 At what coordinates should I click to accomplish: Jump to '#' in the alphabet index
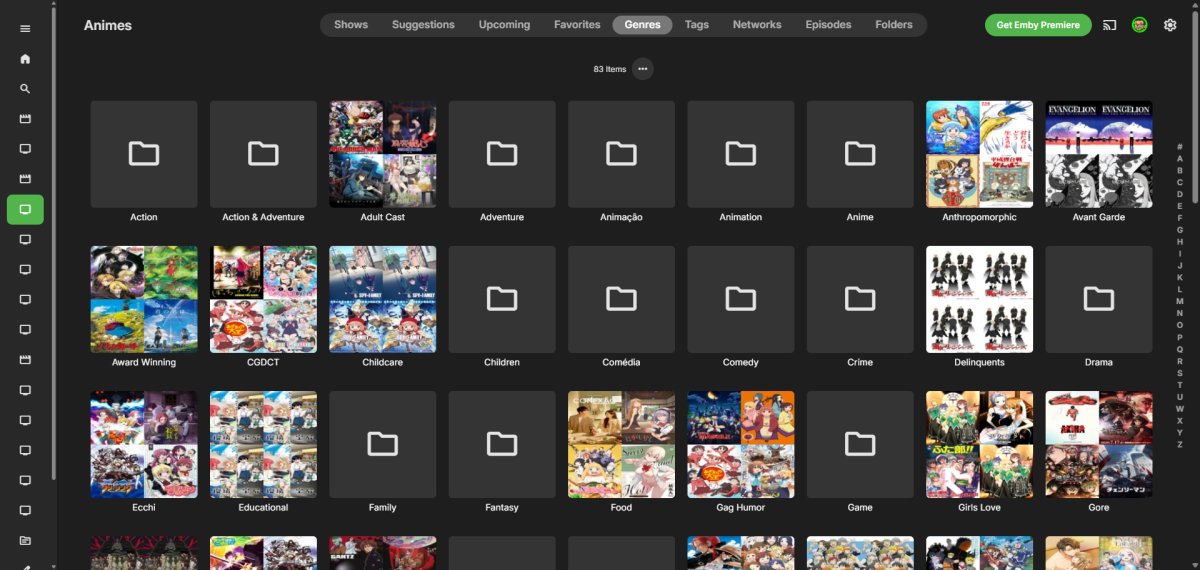(1180, 146)
